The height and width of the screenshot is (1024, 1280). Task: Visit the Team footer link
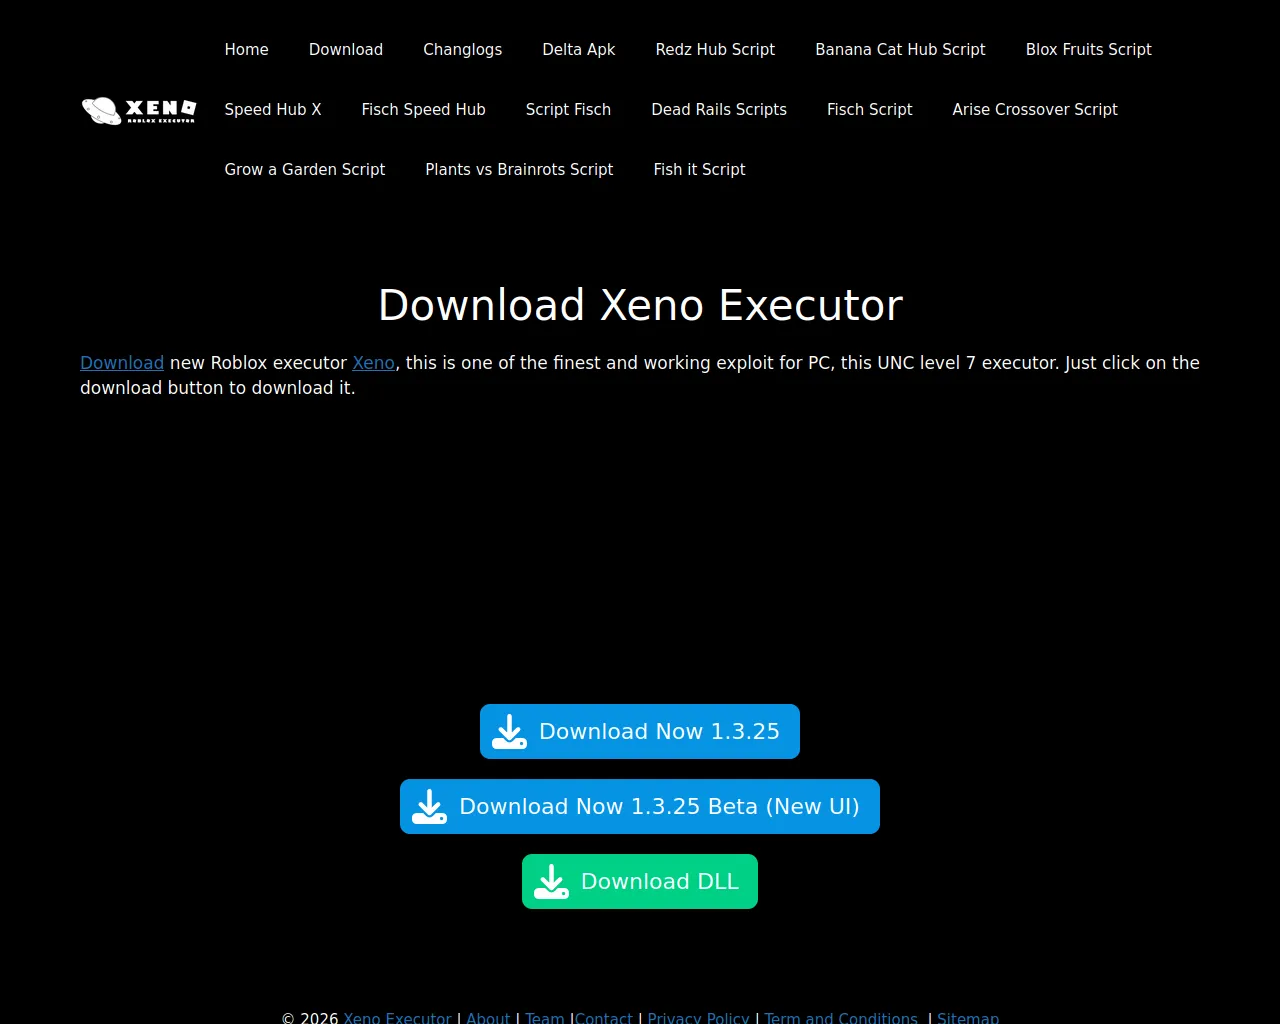545,1018
